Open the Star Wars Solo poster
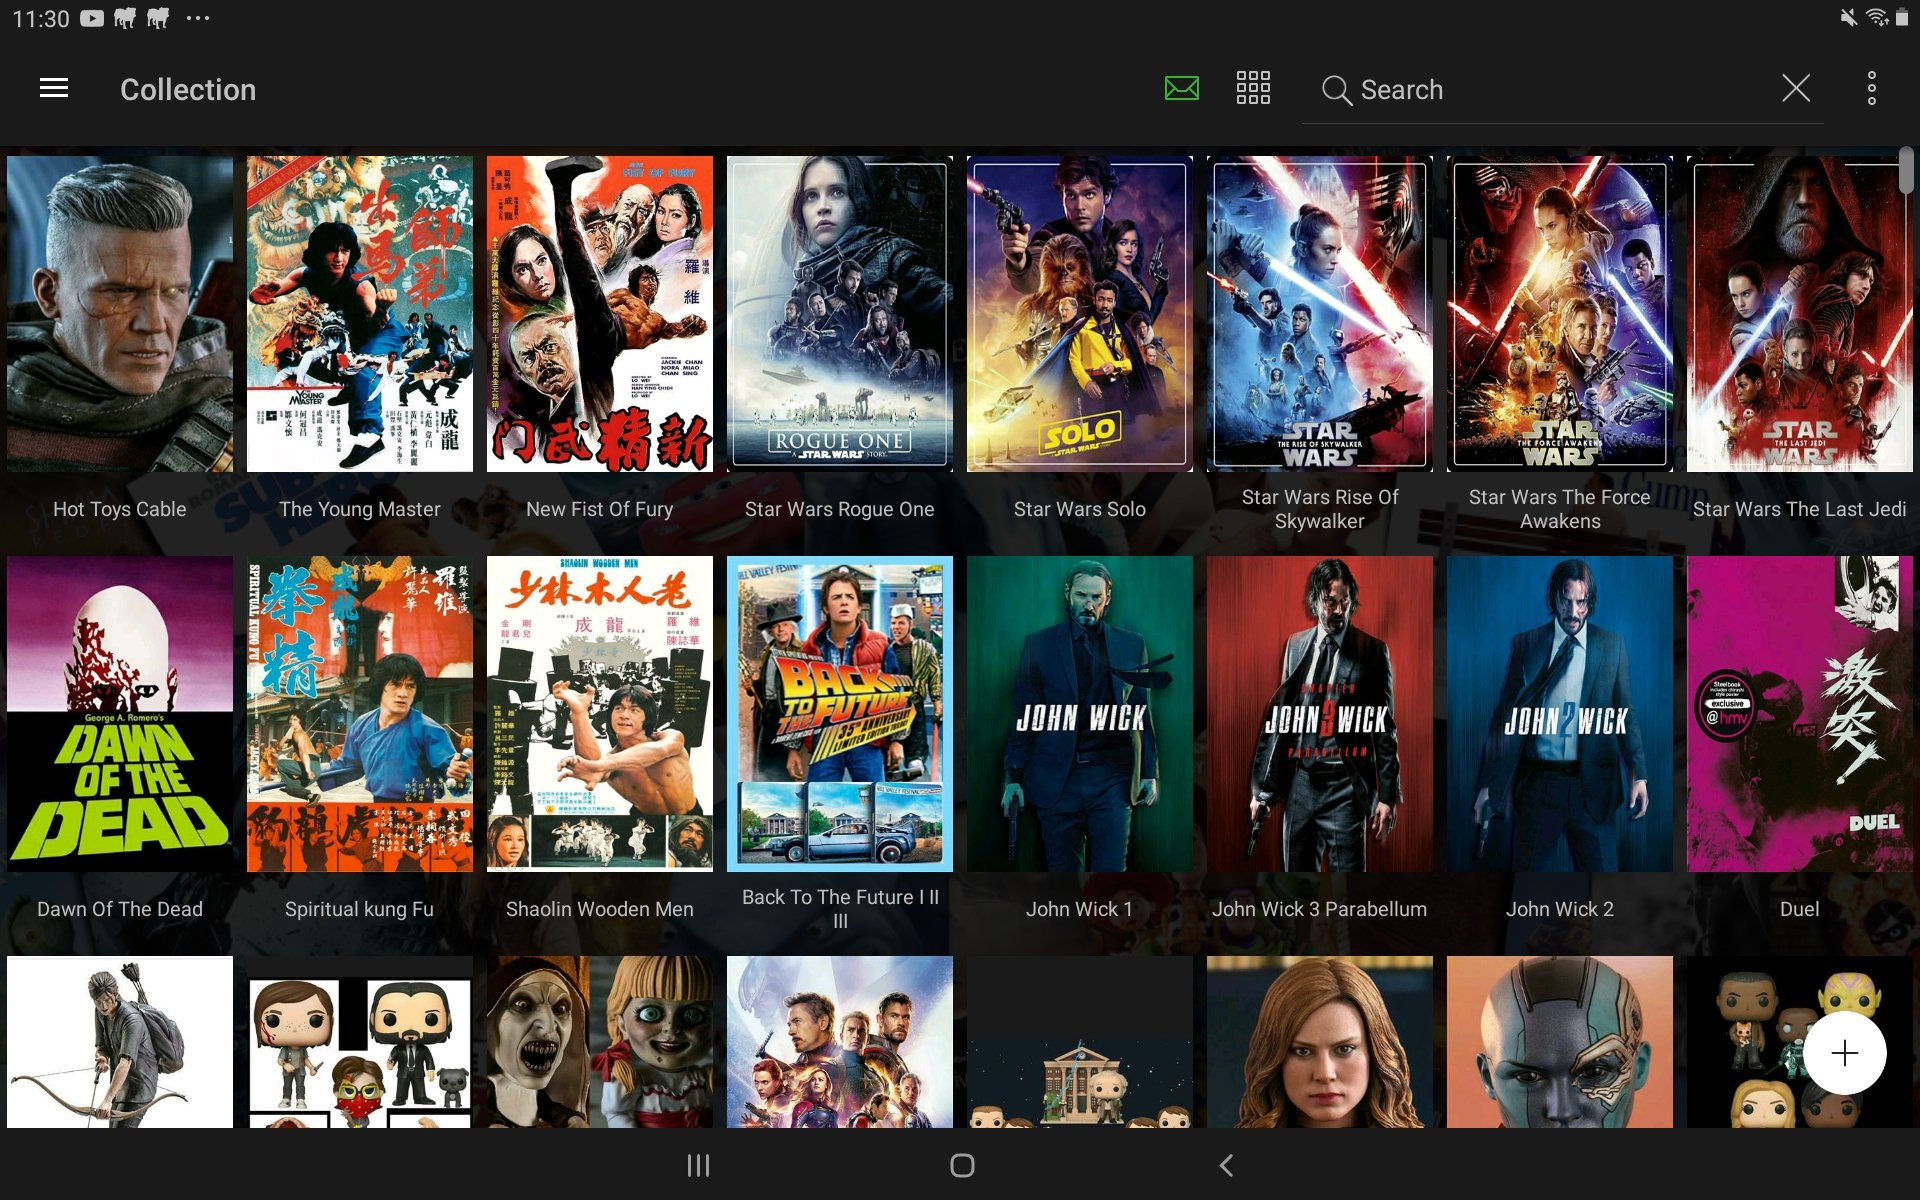 pos(1080,313)
